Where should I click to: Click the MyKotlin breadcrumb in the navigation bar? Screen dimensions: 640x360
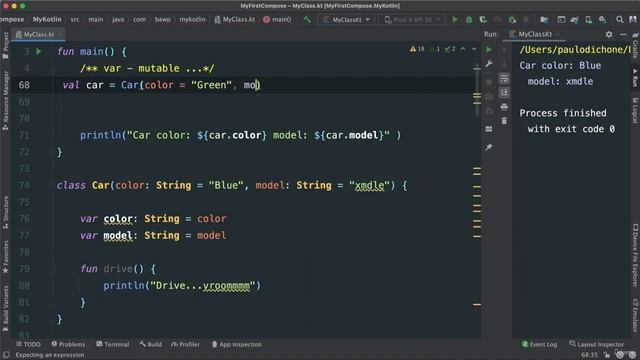47,19
